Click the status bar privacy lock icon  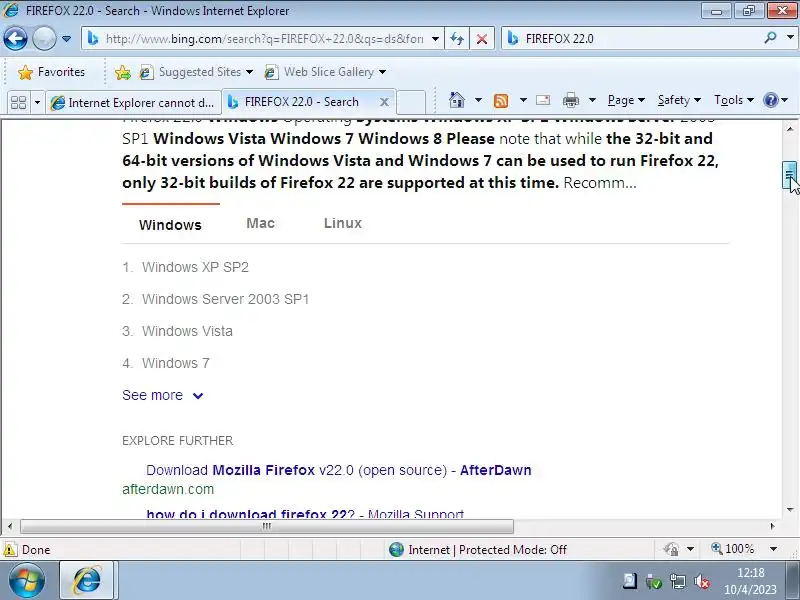pyautogui.click(x=671, y=549)
